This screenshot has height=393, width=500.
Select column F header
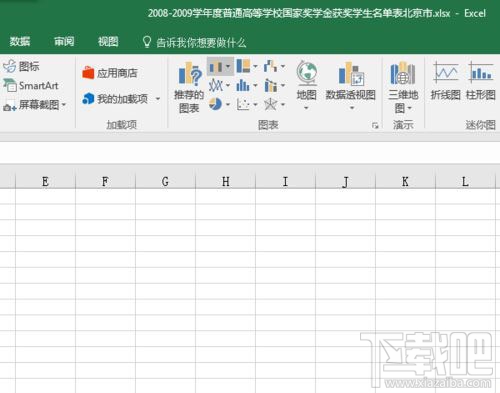click(x=105, y=182)
